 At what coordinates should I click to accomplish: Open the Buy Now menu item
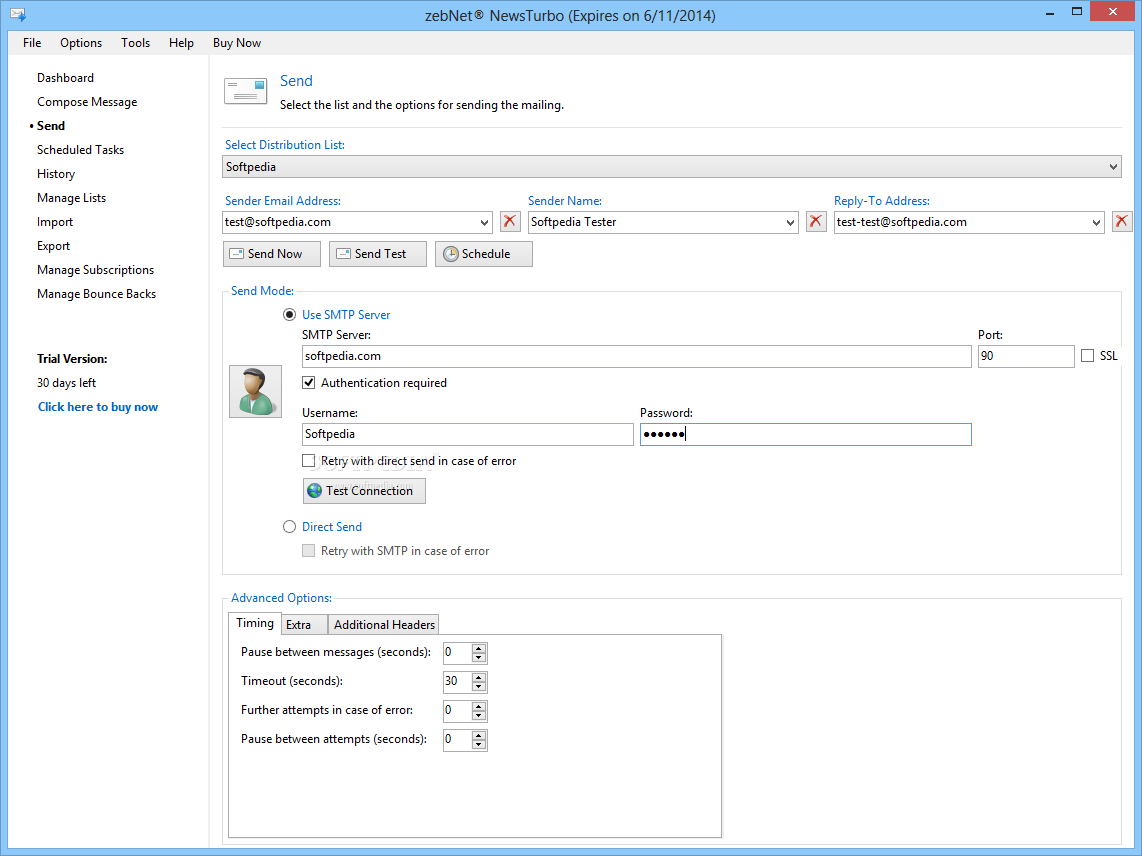tap(237, 43)
